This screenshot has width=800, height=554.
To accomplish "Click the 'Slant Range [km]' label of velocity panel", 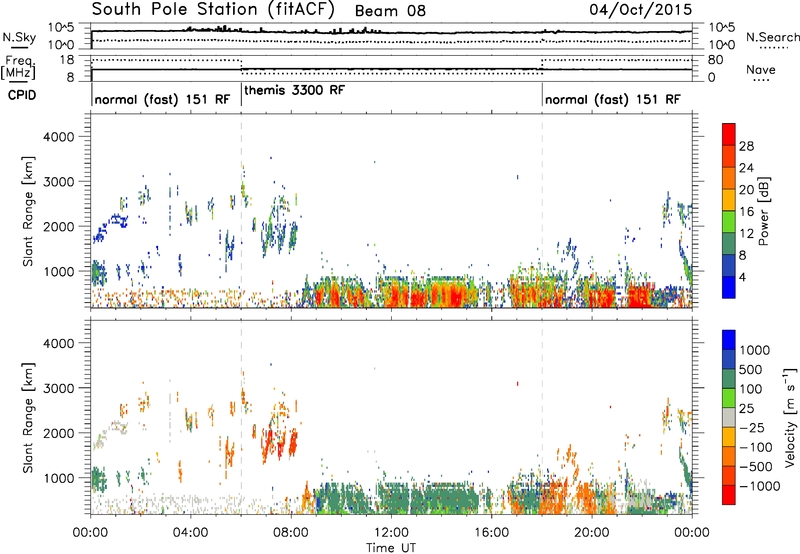I will pos(28,418).
